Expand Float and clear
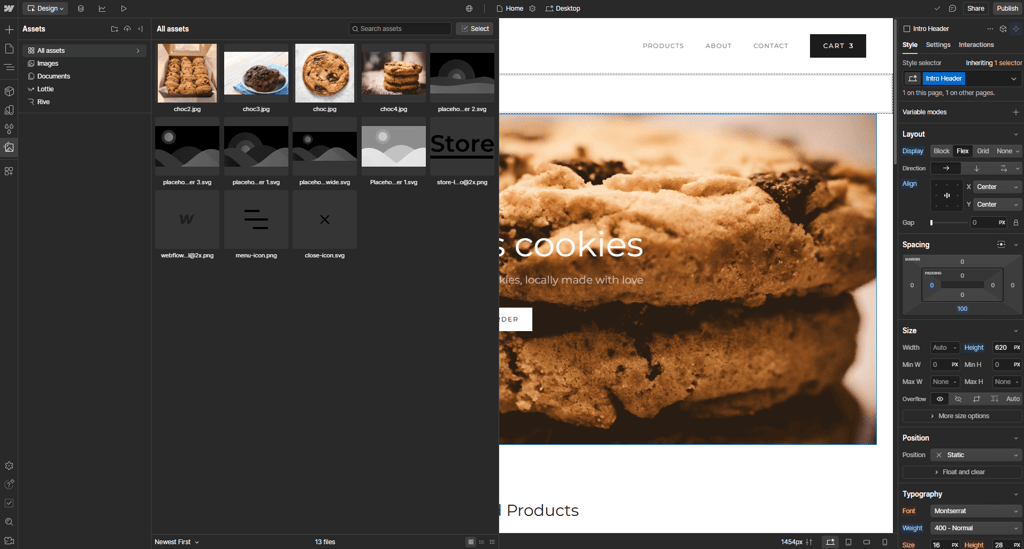 [x=961, y=472]
